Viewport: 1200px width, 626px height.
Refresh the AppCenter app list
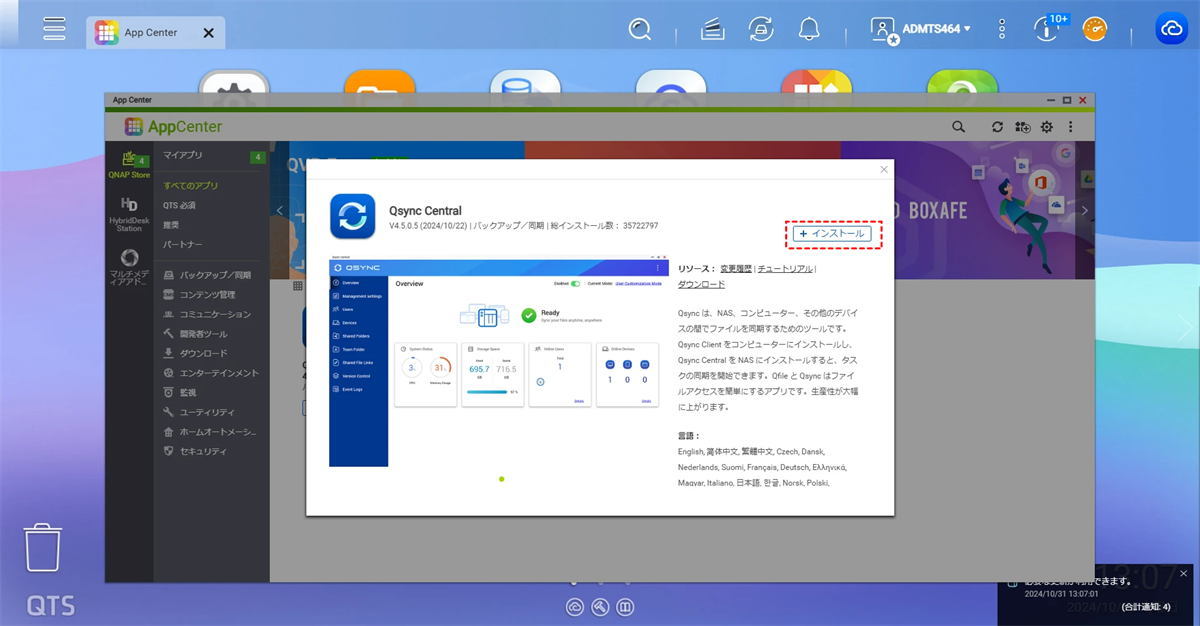997,127
